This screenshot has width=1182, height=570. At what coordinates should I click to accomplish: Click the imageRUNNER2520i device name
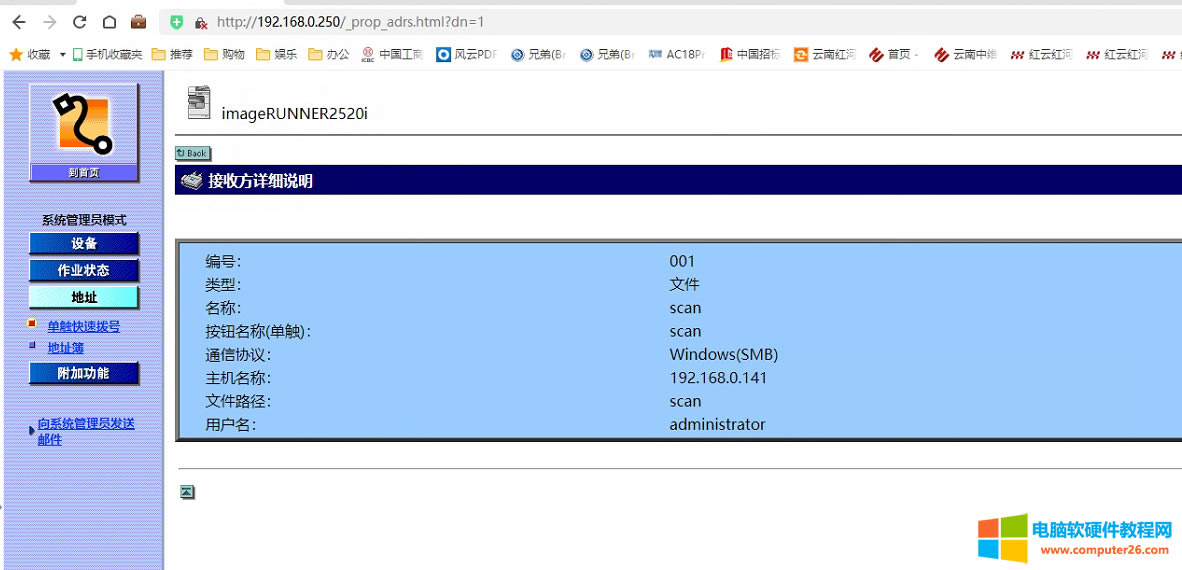295,114
